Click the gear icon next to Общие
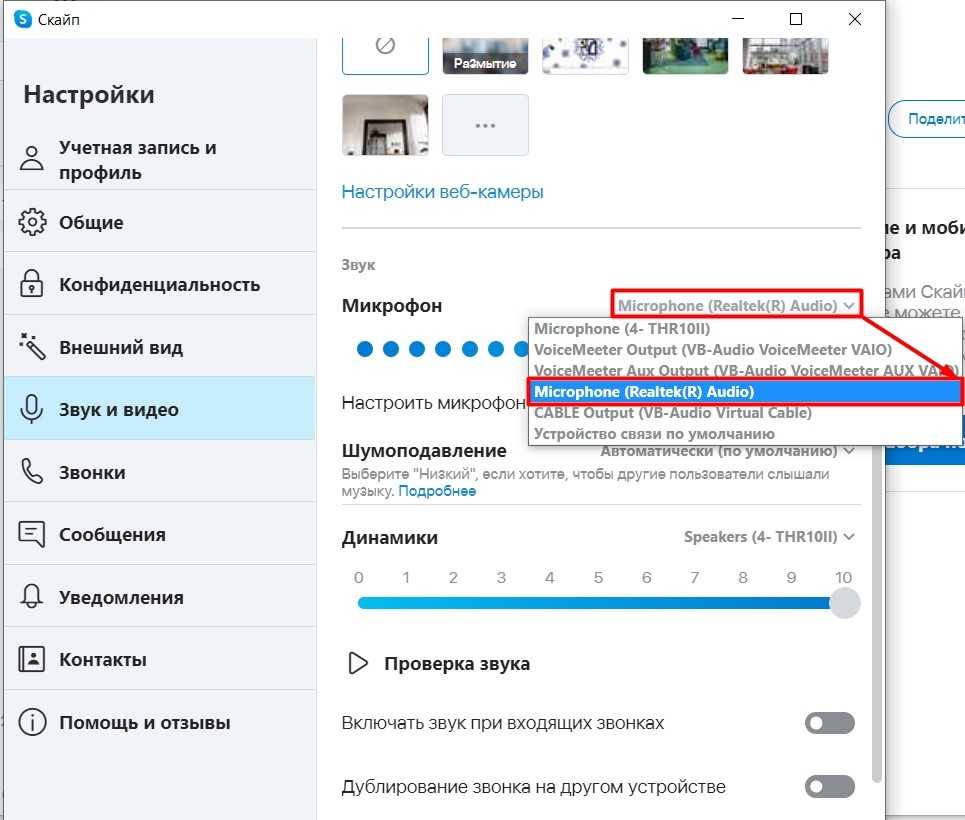The height and width of the screenshot is (820, 965). point(32,222)
